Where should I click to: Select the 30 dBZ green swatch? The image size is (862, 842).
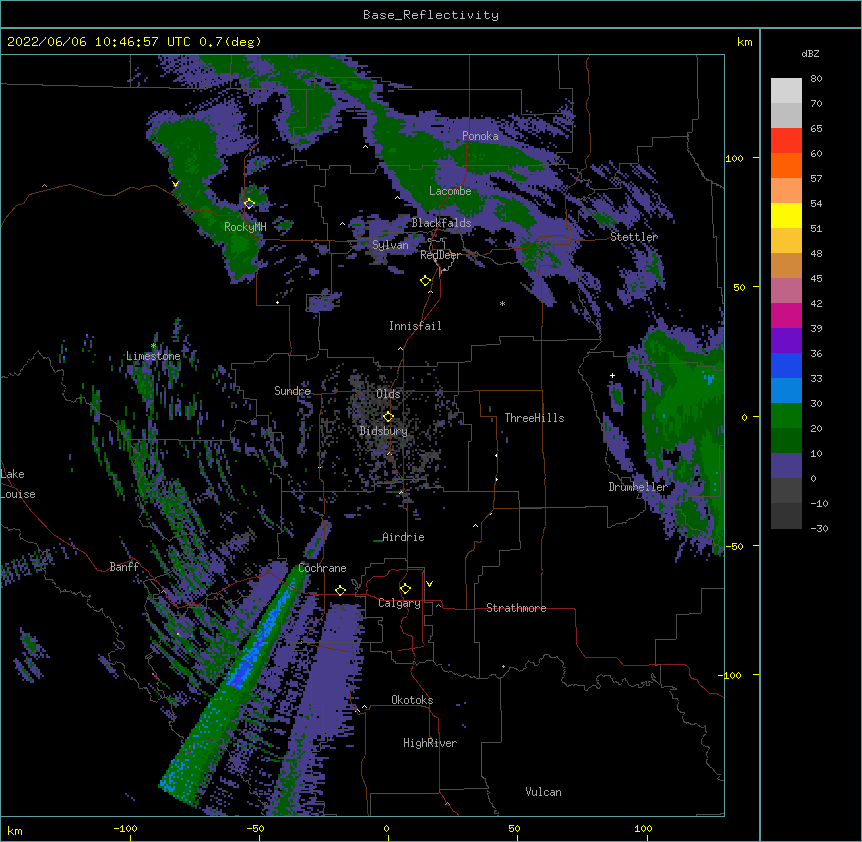(786, 416)
